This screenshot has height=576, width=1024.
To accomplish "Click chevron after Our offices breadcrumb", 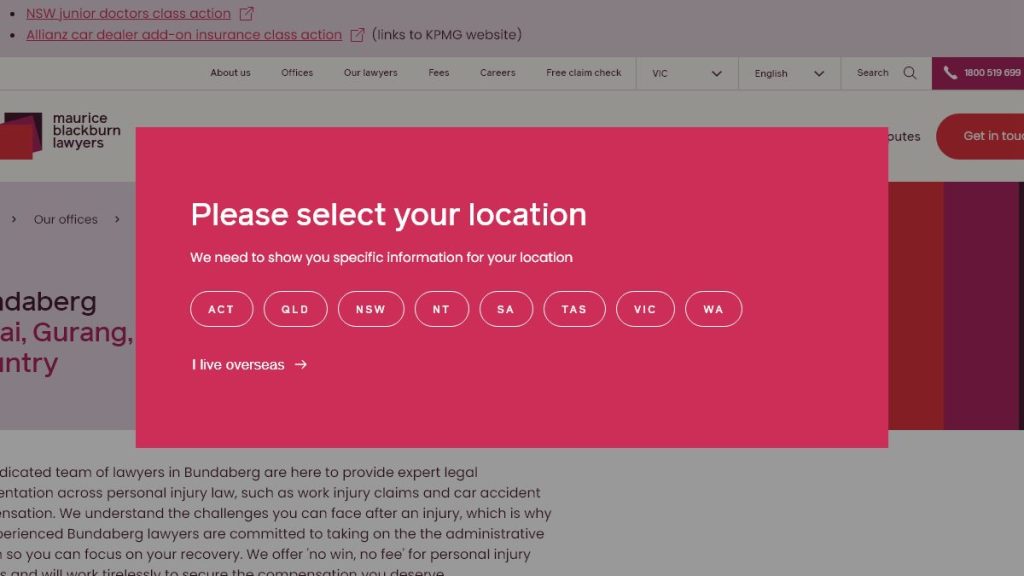I will pyautogui.click(x=117, y=219).
